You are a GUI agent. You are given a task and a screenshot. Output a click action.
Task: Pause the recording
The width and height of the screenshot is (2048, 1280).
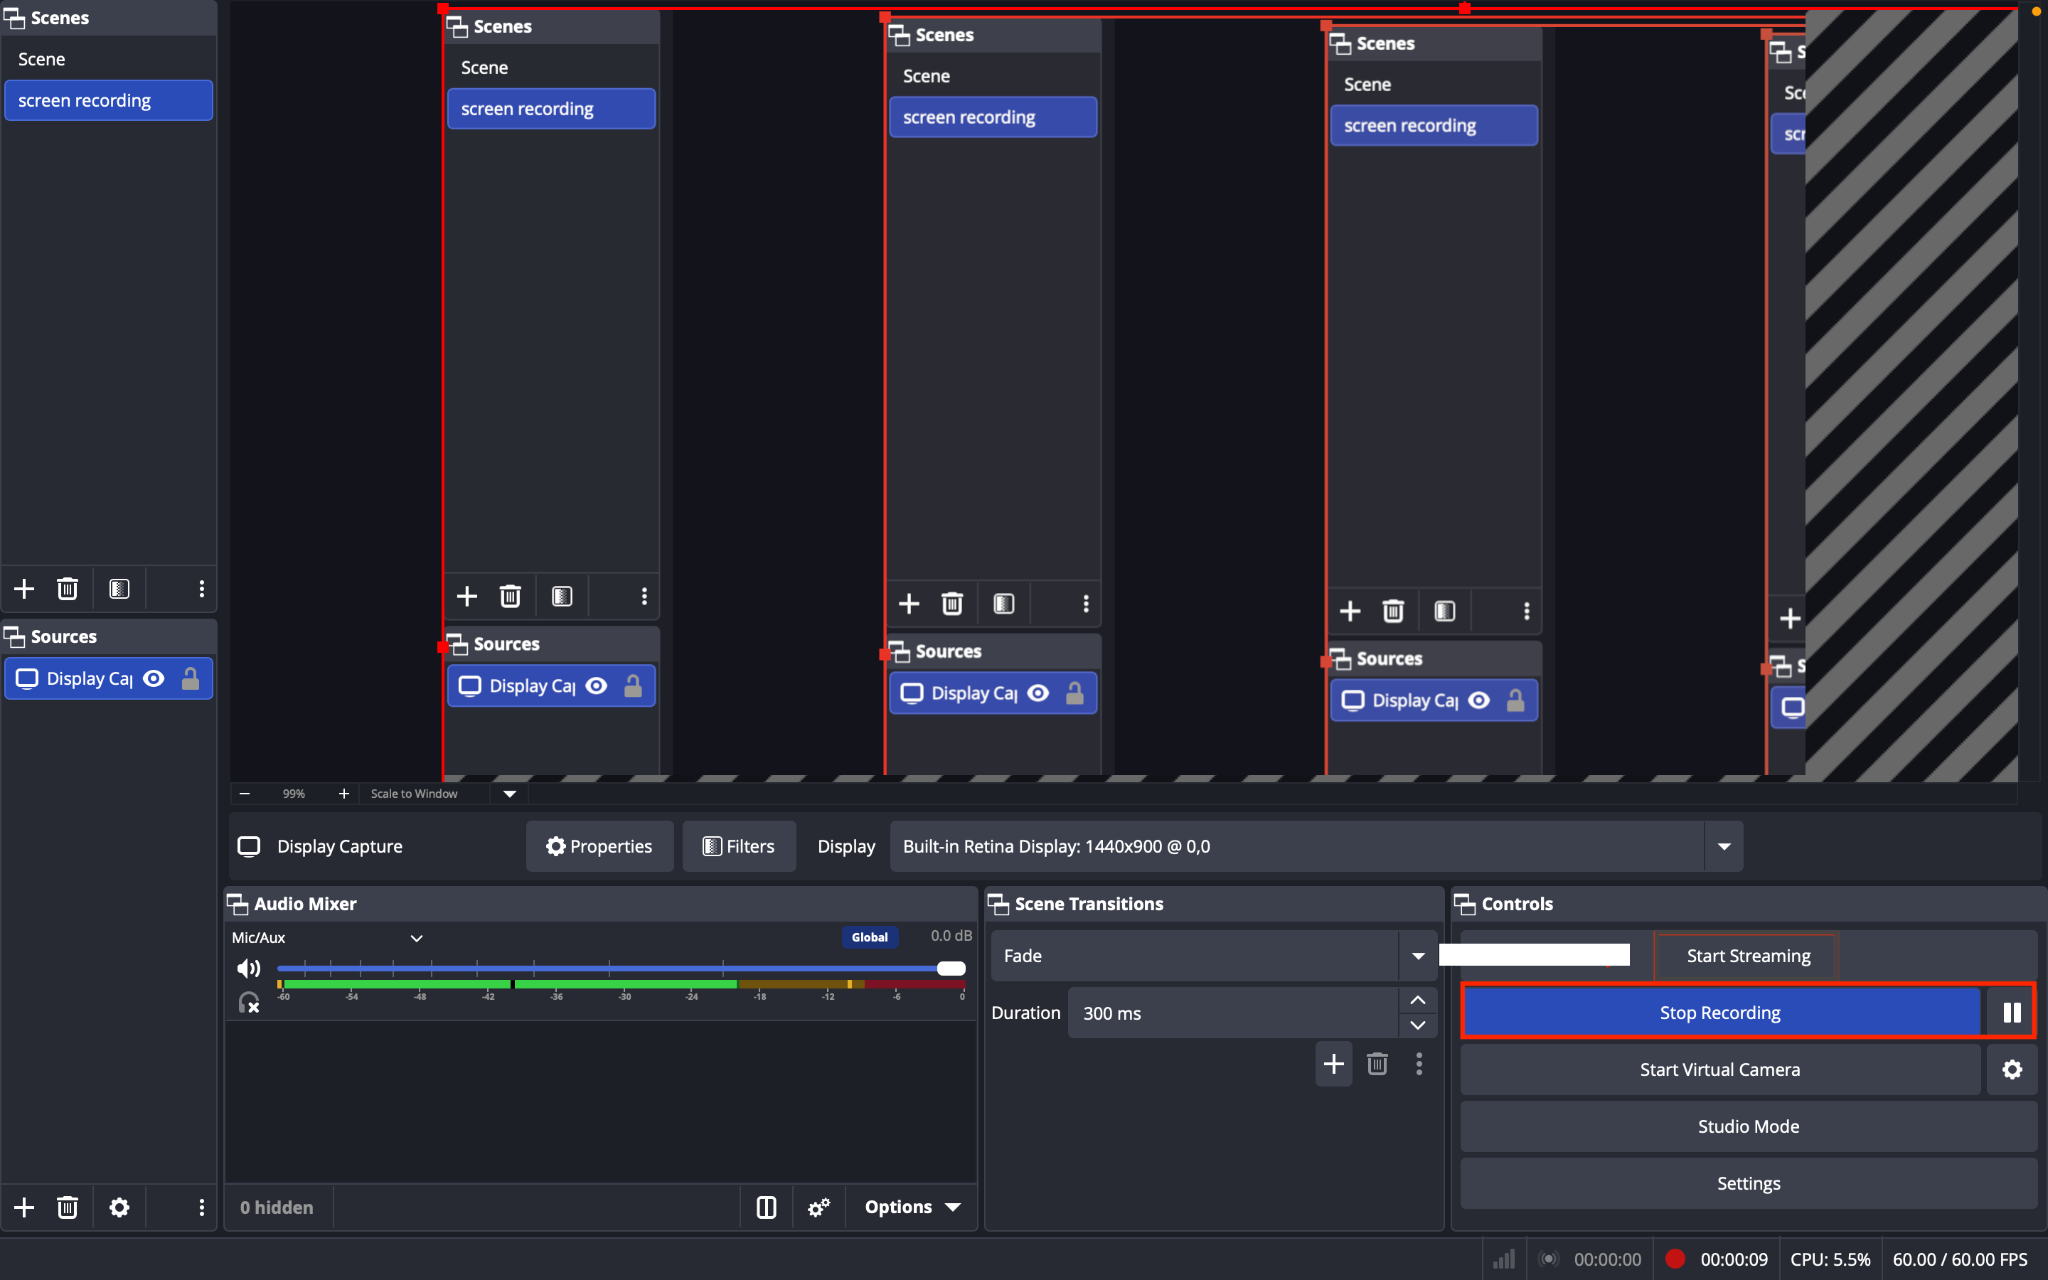[x=2012, y=1013]
